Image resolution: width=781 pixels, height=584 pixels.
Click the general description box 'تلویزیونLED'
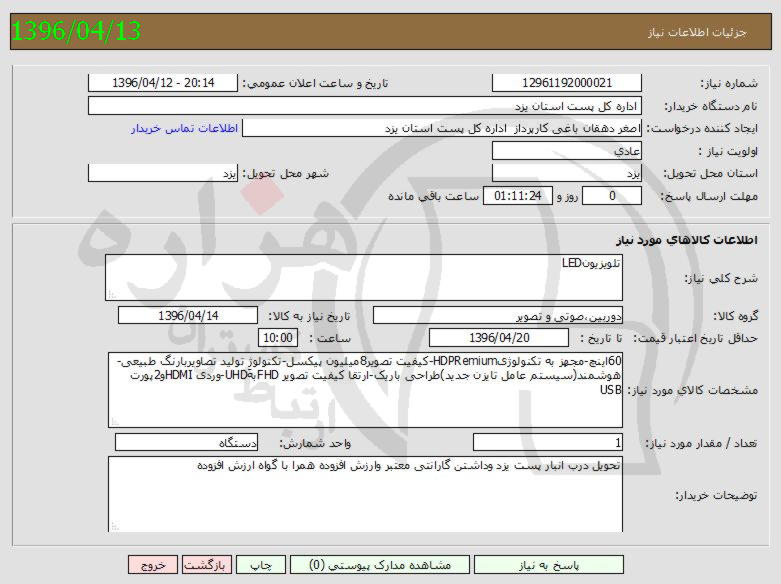(364, 278)
